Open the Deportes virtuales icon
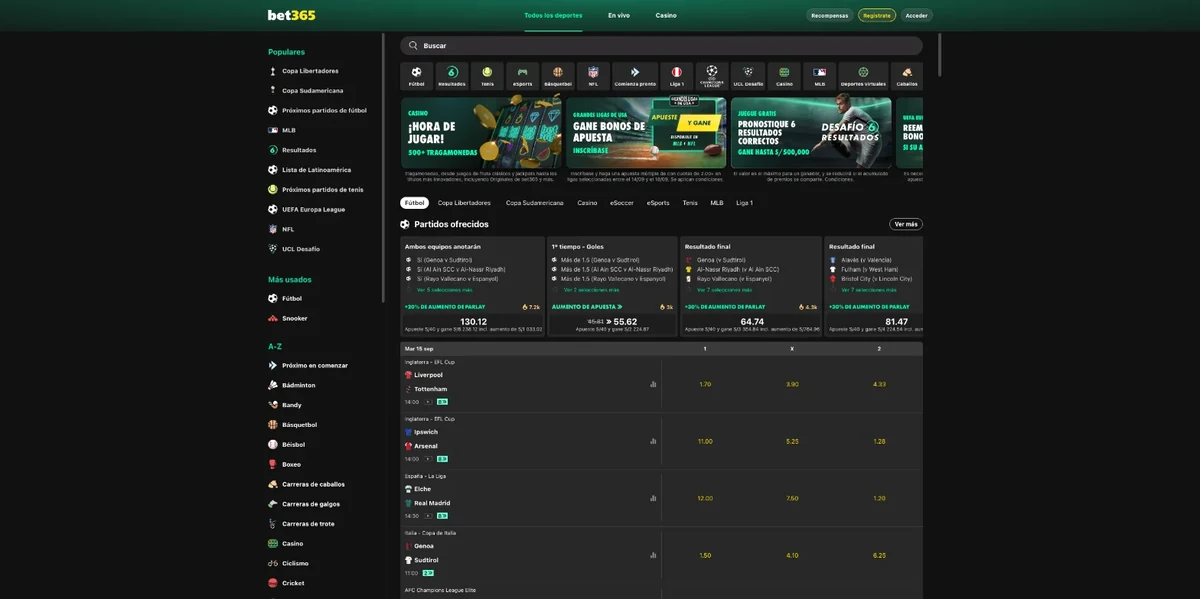Screen dimensions: 1200x599 click(x=863, y=76)
